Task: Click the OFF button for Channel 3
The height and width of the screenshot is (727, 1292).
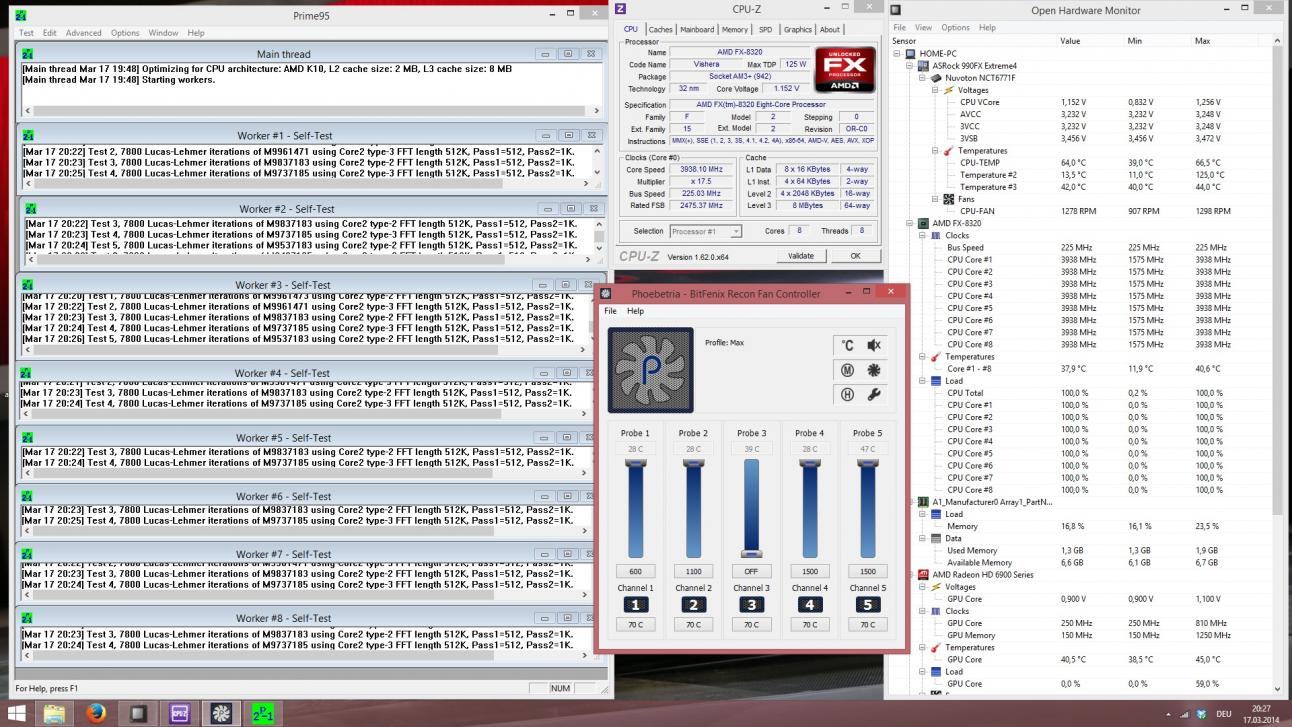Action: tap(751, 571)
